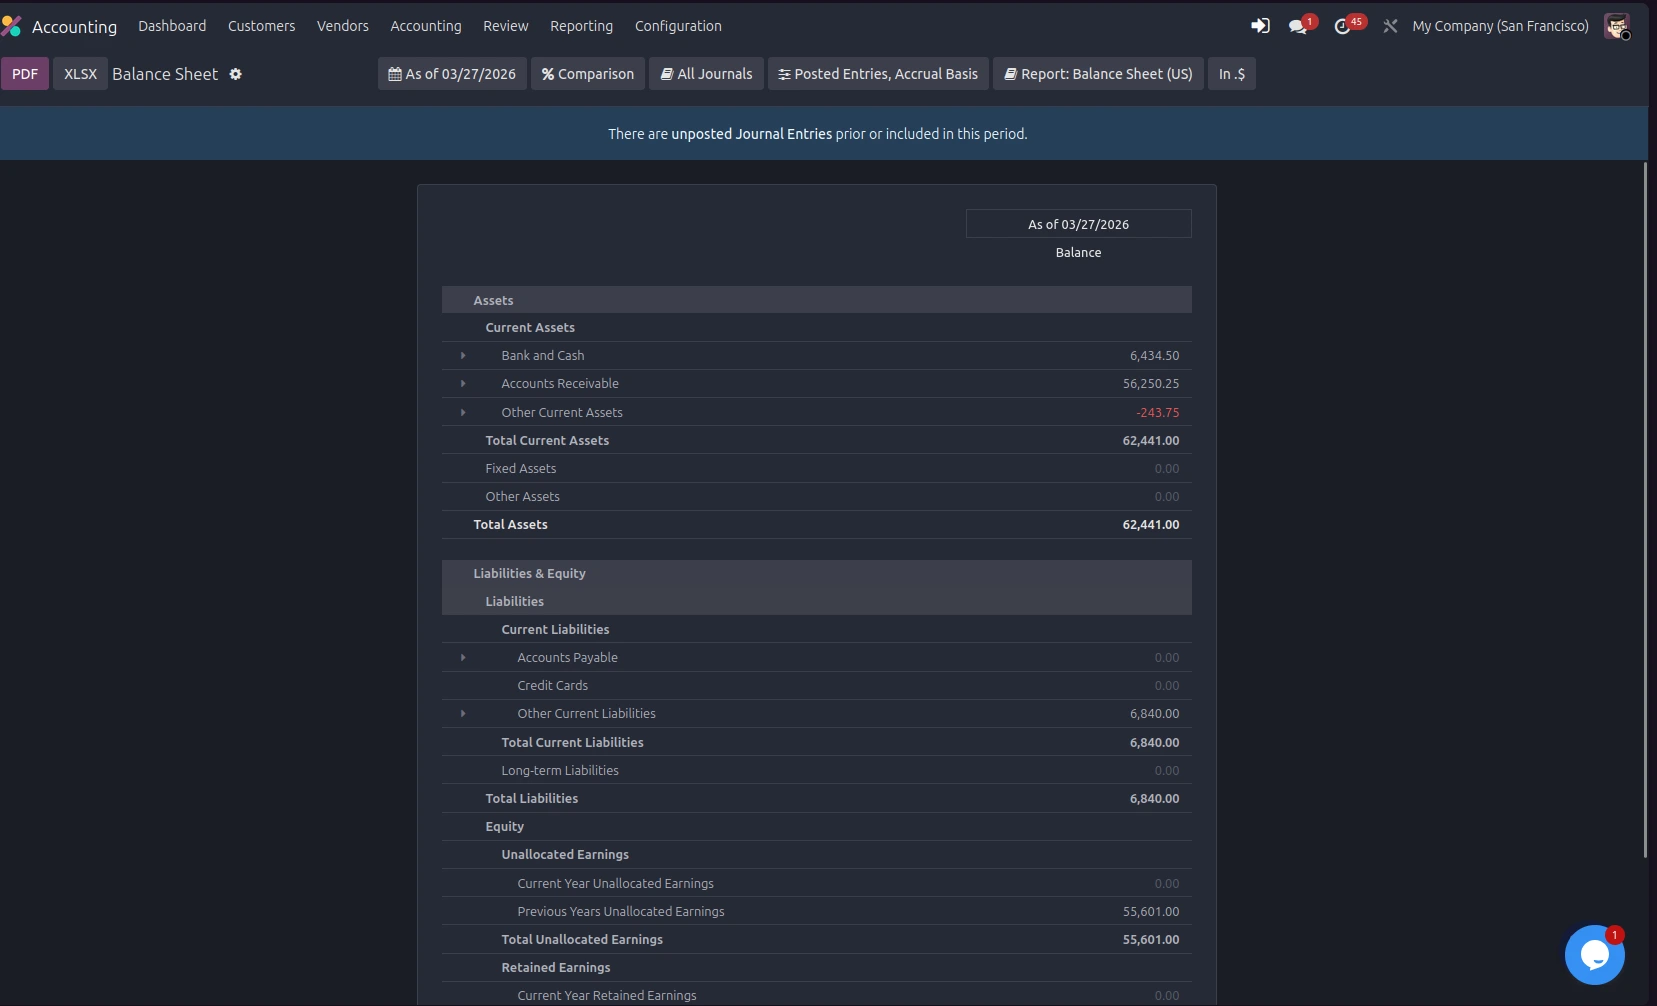The image size is (1657, 1006).
Task: Click the unposted Journal Entries link
Action: [751, 134]
